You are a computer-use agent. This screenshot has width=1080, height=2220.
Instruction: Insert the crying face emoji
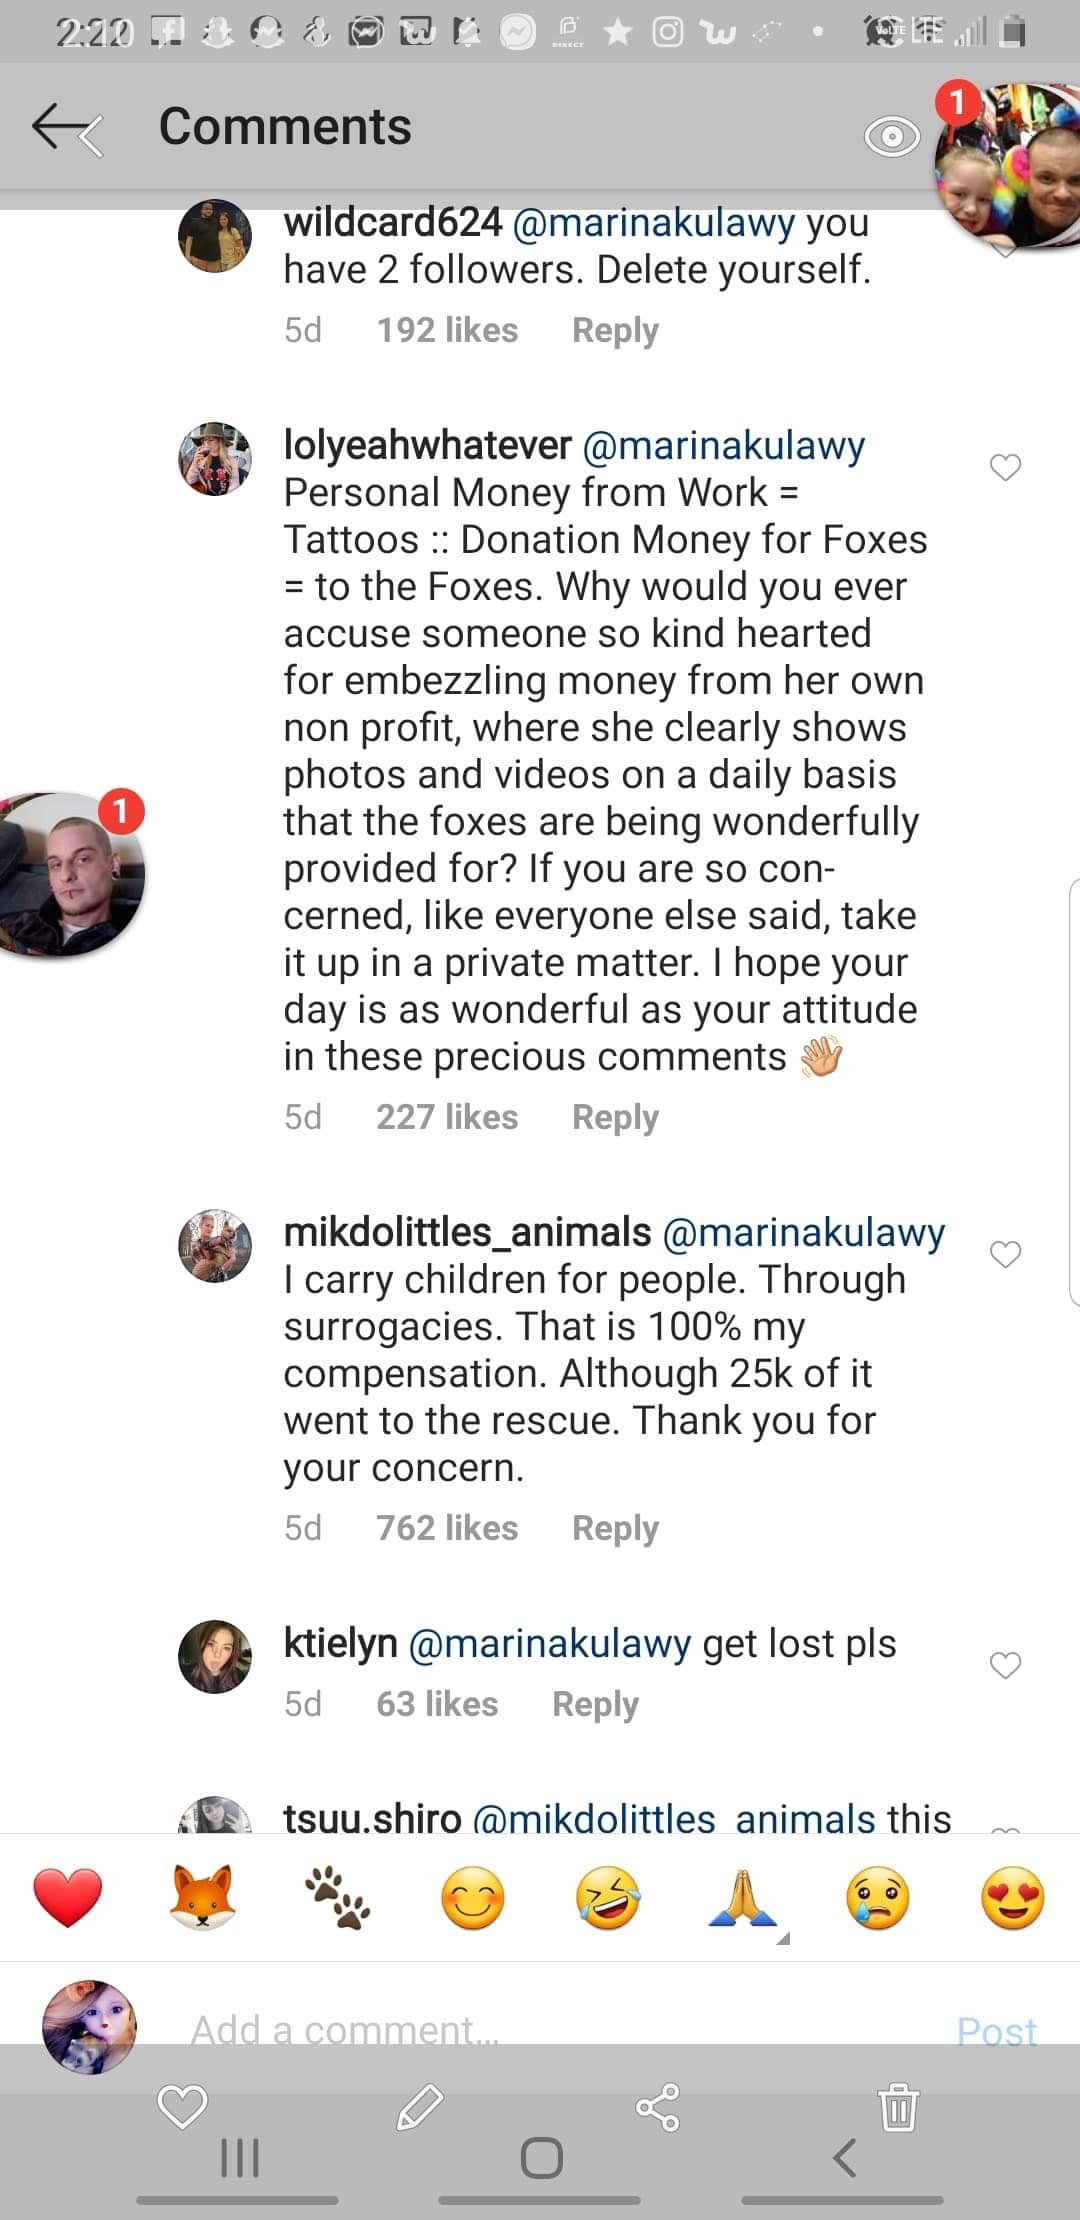pos(878,1898)
